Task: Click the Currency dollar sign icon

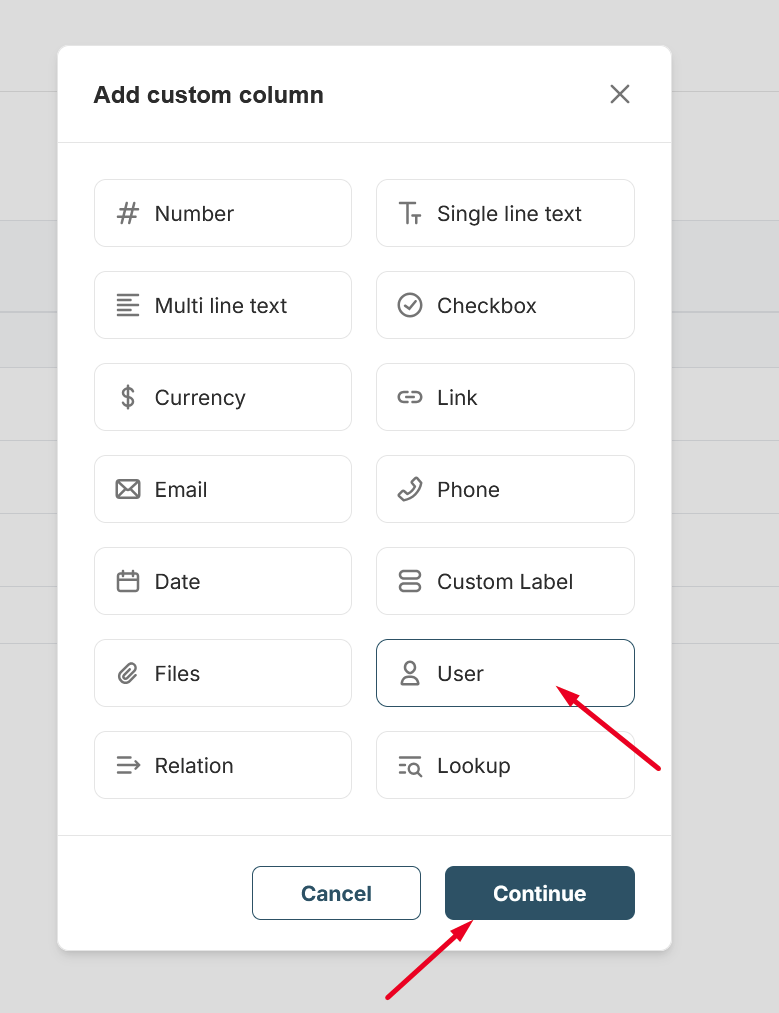Action: (x=128, y=397)
